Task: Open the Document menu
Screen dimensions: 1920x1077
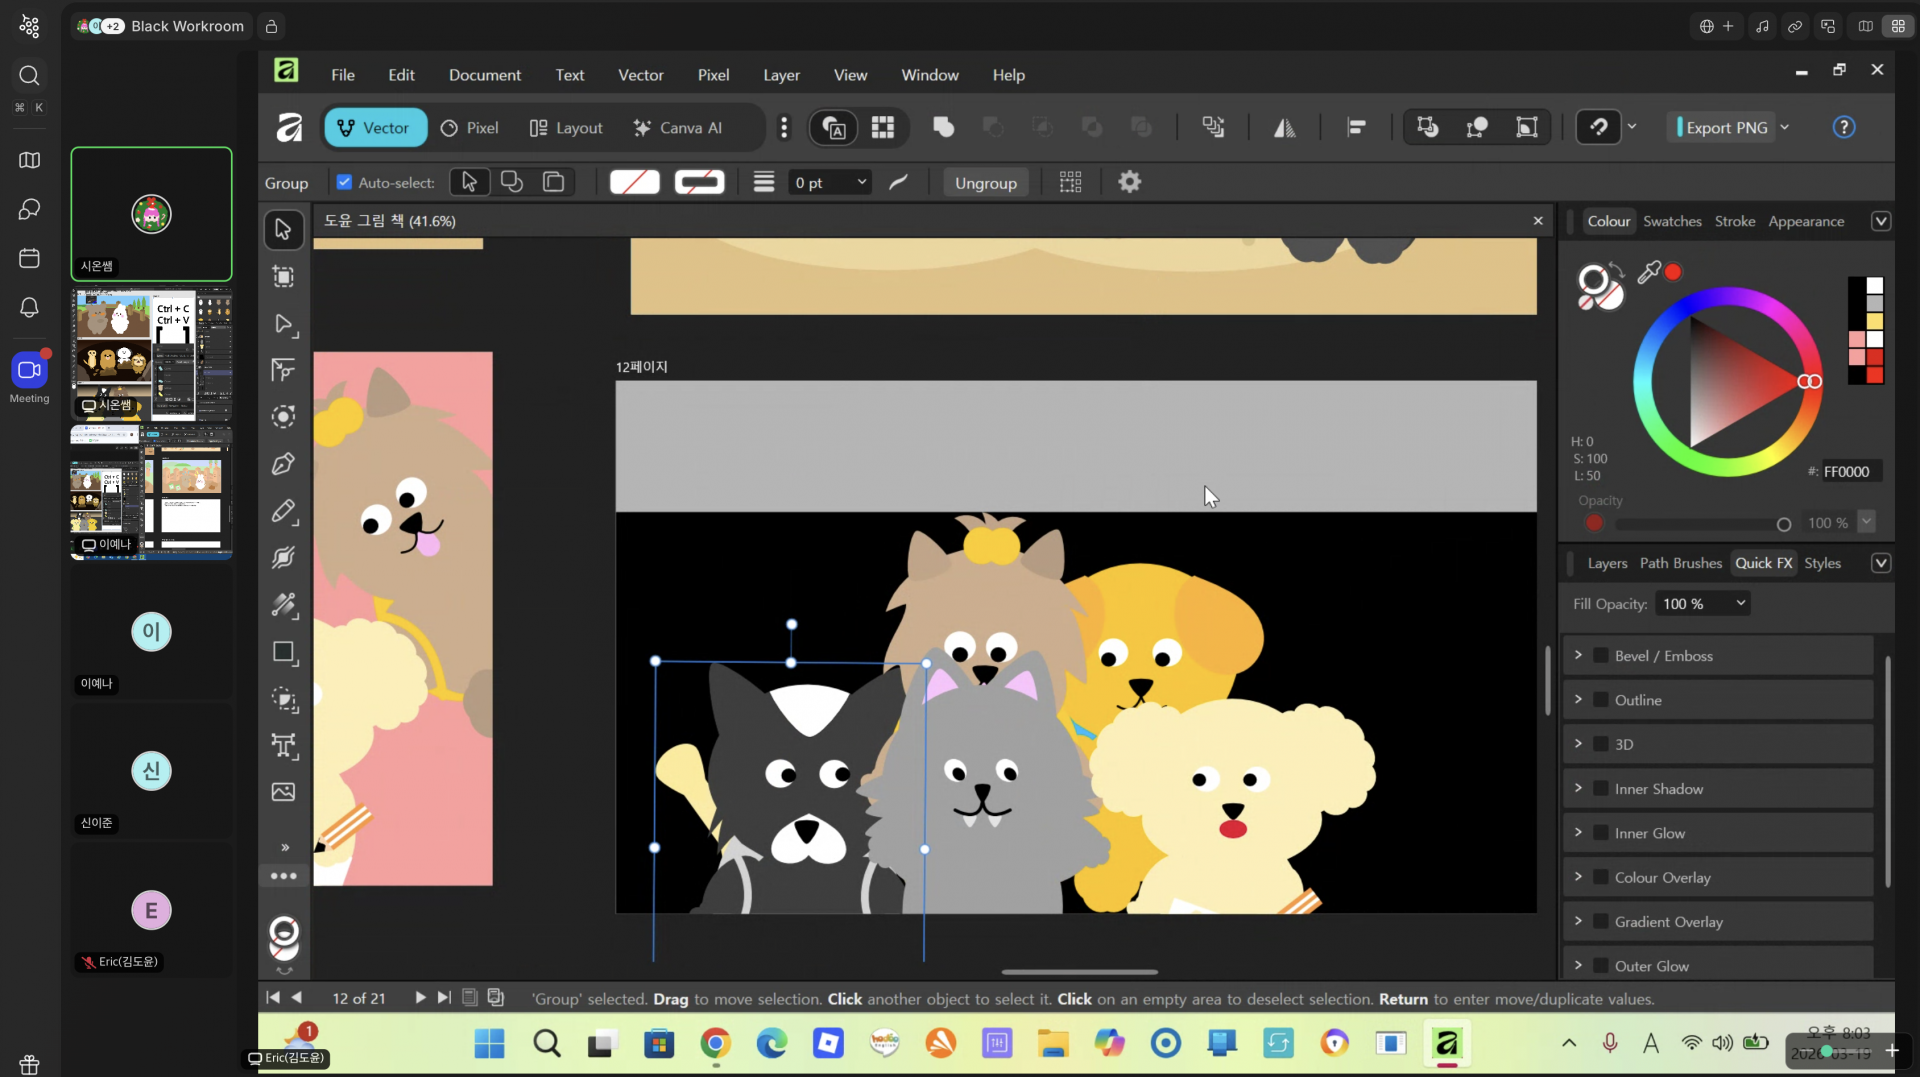Action: [x=485, y=75]
